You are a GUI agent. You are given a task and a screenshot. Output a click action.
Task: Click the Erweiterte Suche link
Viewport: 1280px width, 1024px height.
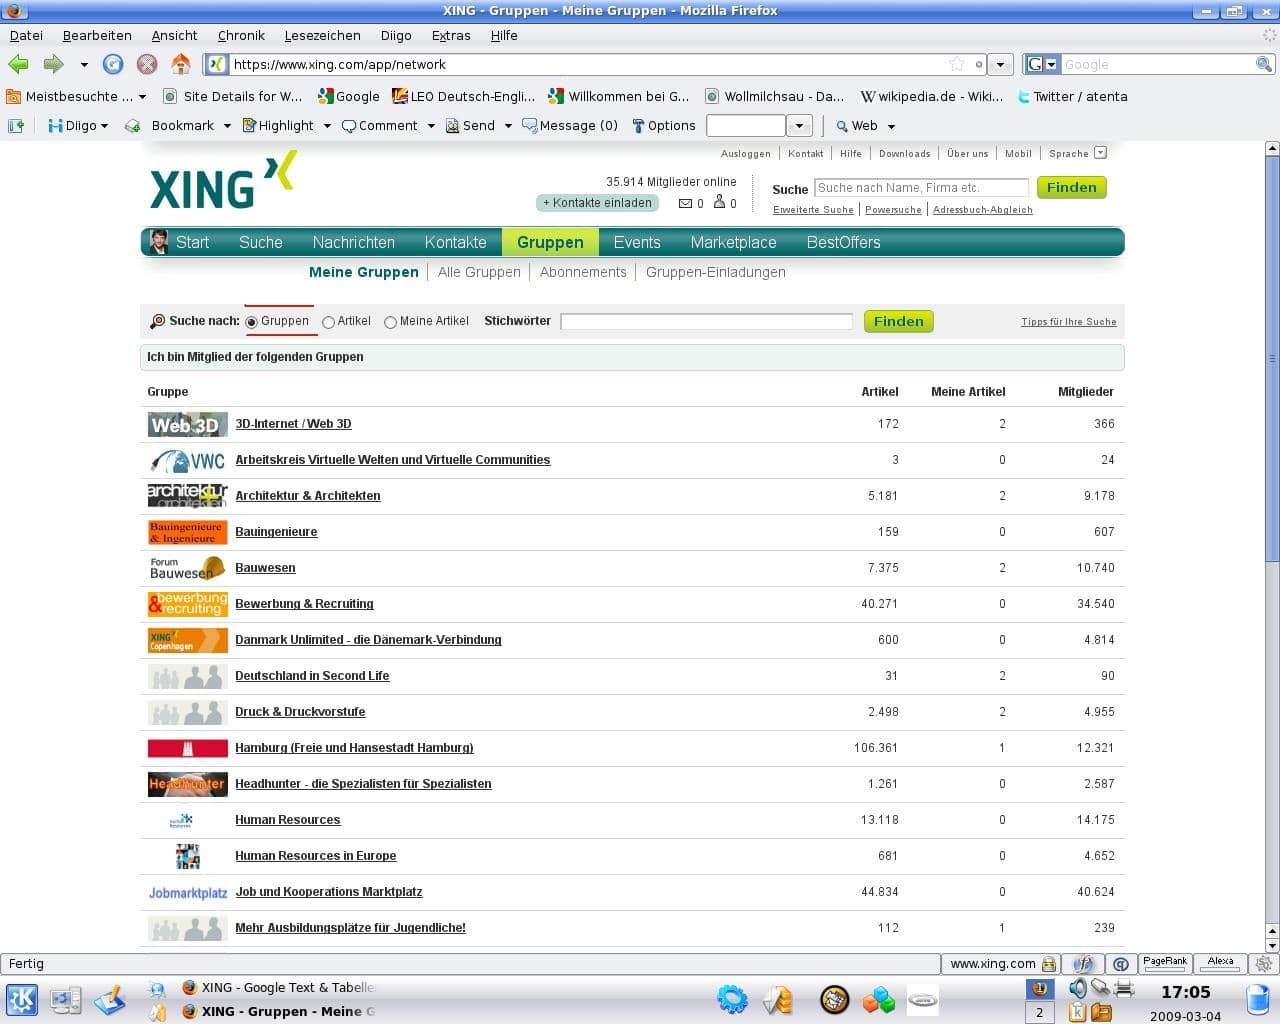coord(813,210)
